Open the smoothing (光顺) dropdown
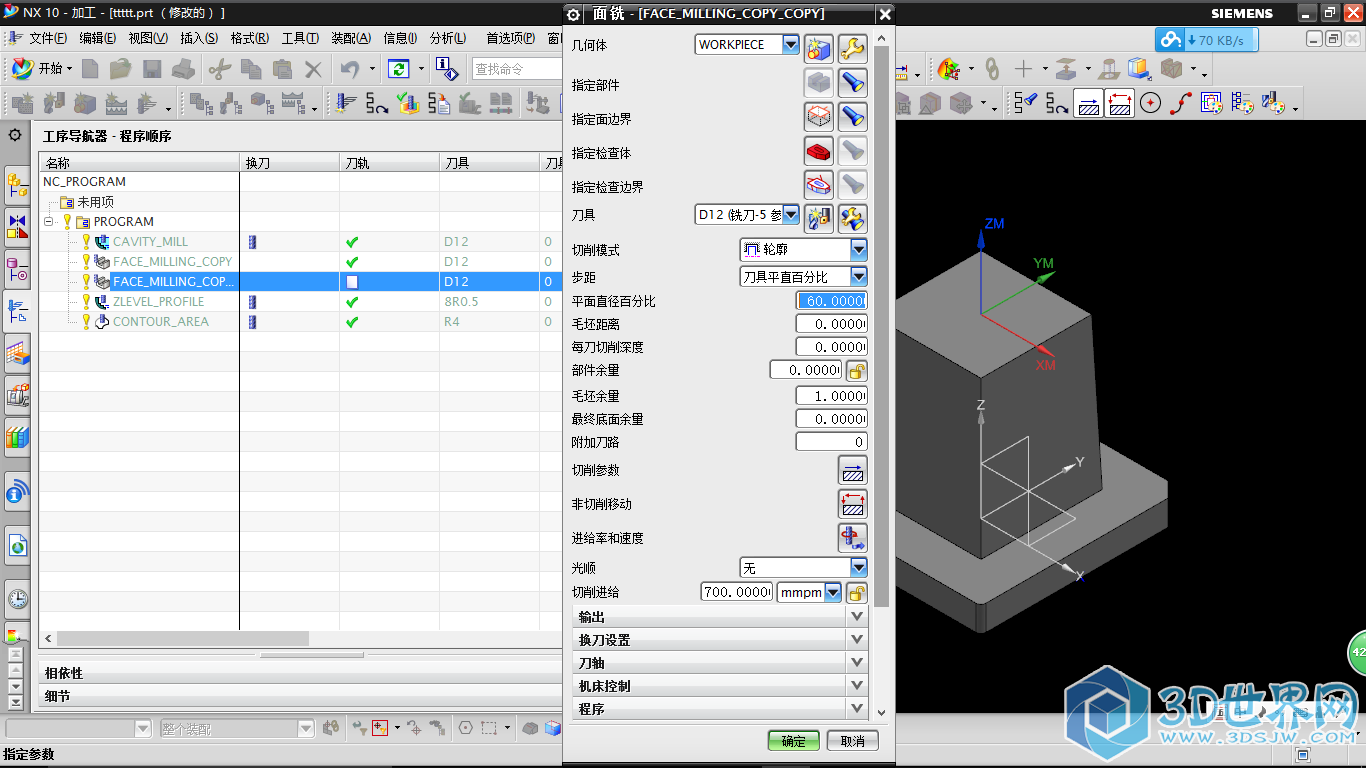Image resolution: width=1366 pixels, height=768 pixels. click(x=858, y=567)
